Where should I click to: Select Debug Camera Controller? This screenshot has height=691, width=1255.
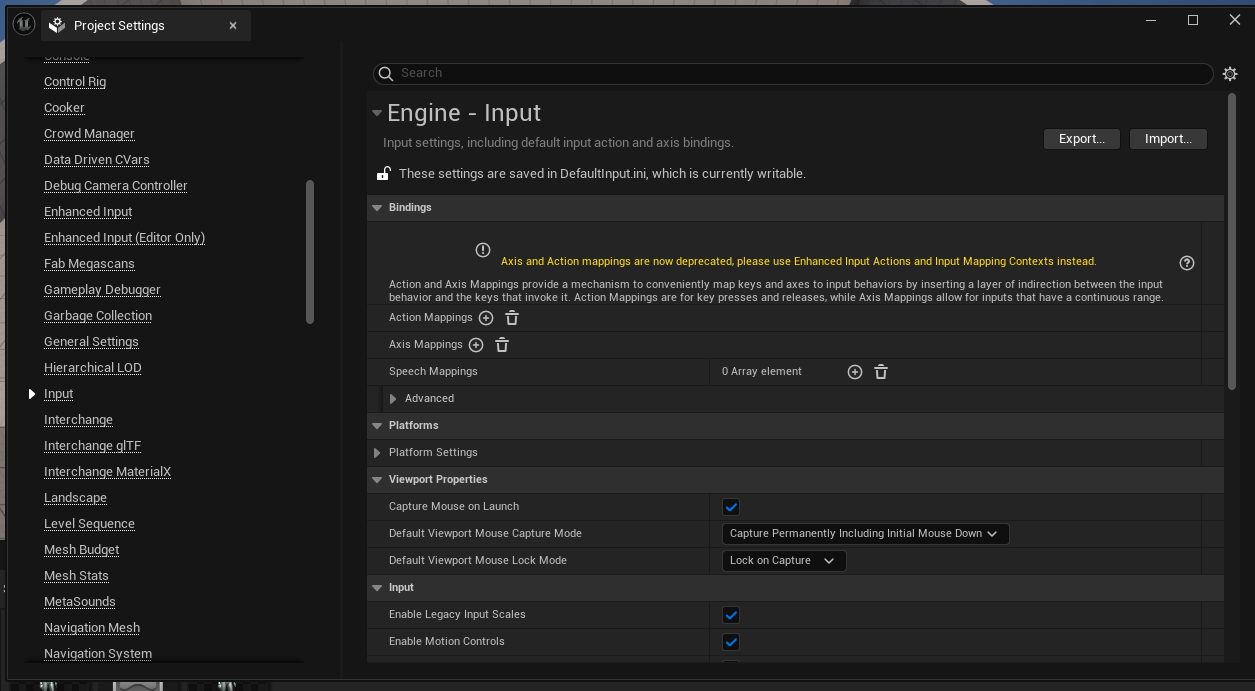pyautogui.click(x=116, y=186)
